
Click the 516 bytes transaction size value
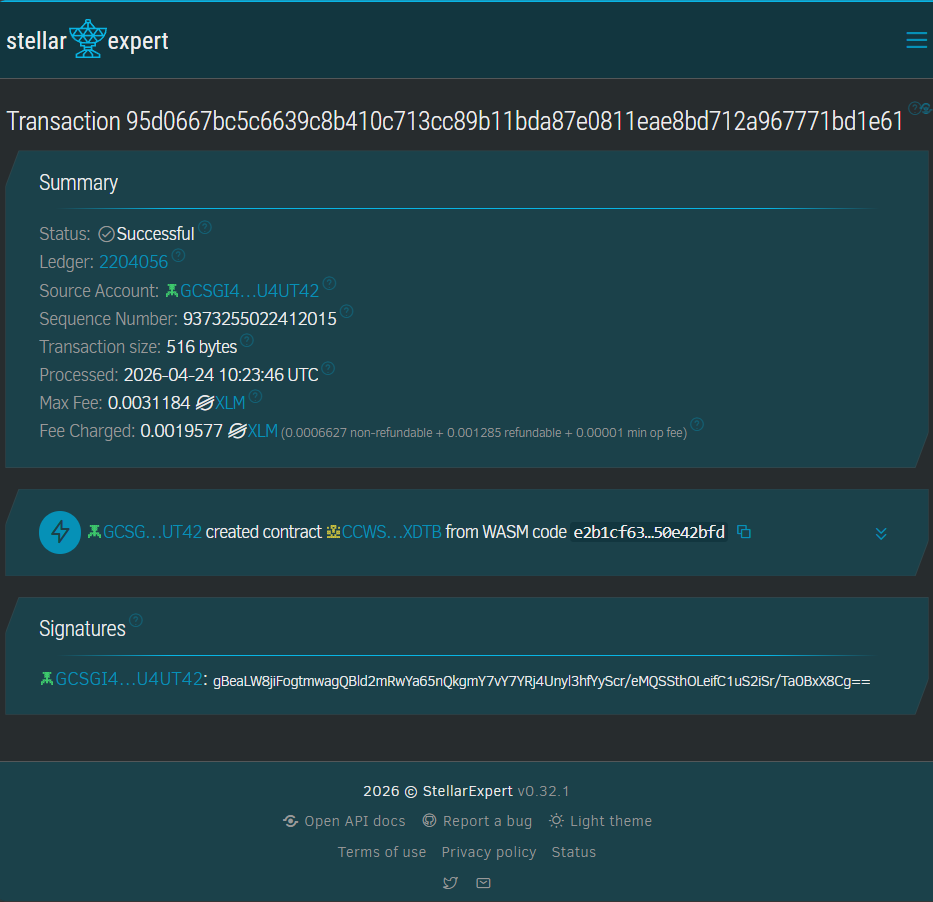202,347
